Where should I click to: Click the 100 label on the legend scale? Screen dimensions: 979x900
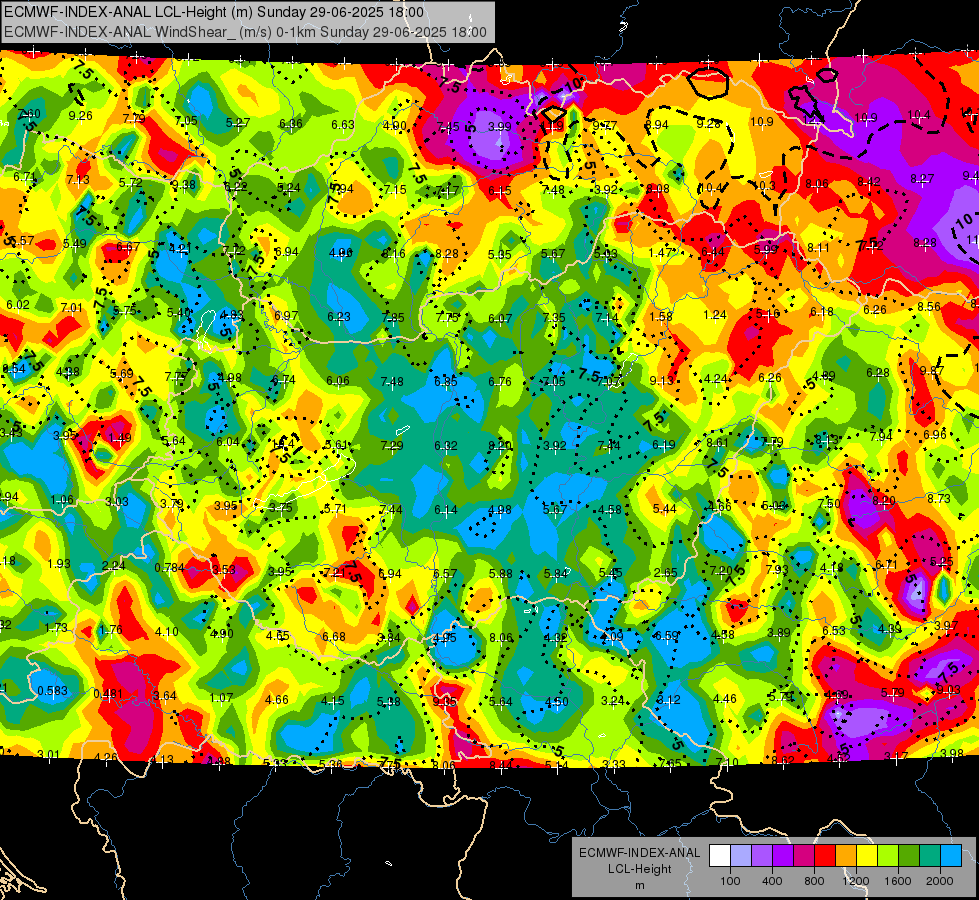[730, 881]
